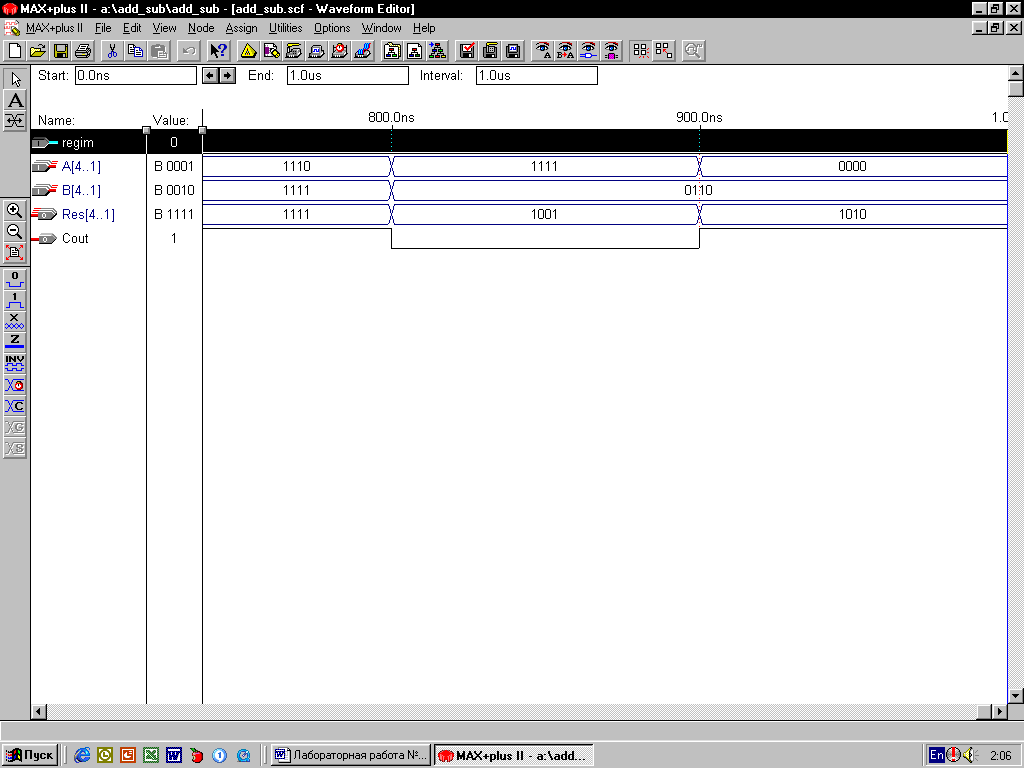Image resolution: width=1024 pixels, height=768 pixels.
Task: Open context-sensitive help arrow tool
Action: click(218, 51)
